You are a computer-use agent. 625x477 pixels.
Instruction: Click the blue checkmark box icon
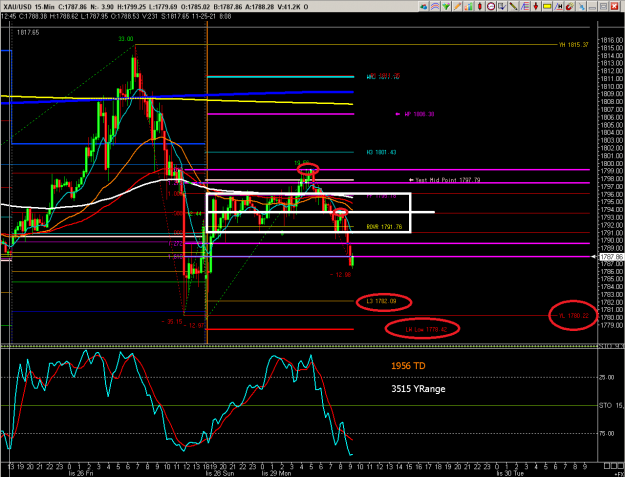coord(502,6)
